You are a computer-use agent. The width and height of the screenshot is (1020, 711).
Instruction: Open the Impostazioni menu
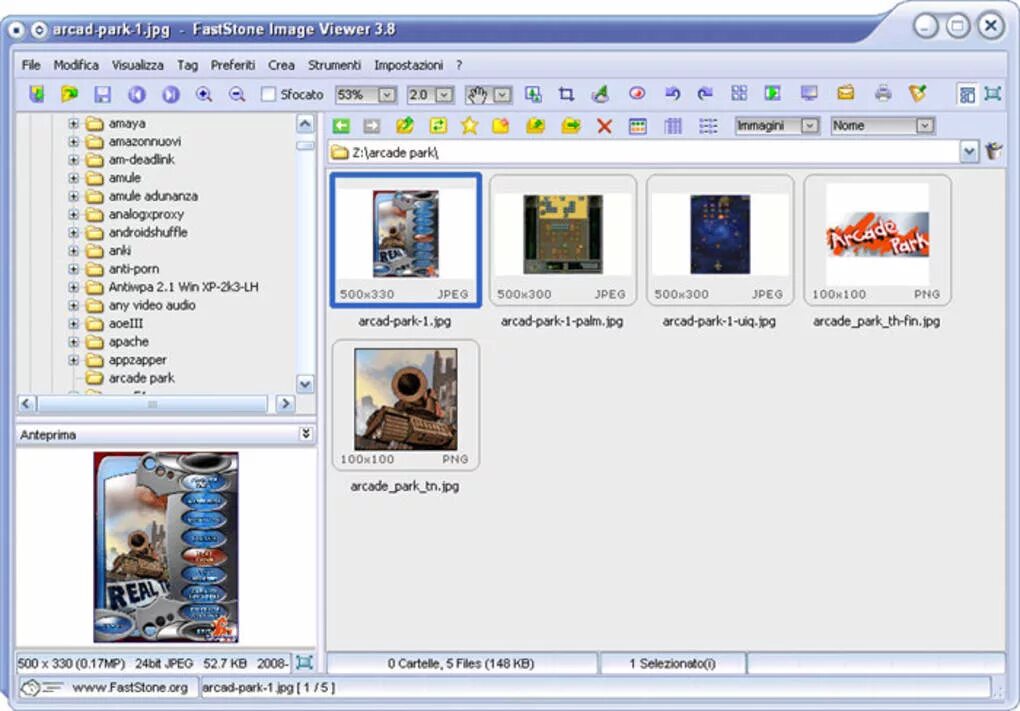pos(409,65)
